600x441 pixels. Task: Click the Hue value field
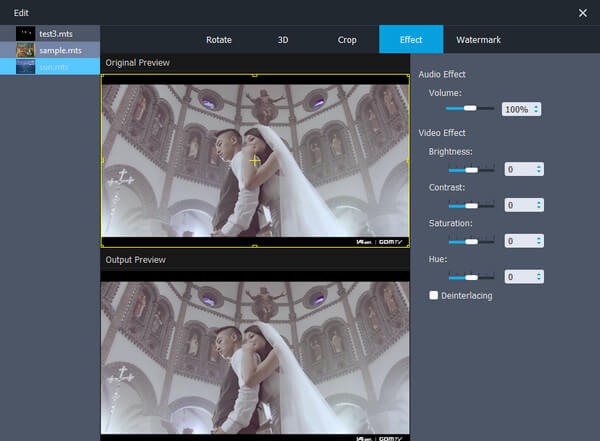(524, 277)
